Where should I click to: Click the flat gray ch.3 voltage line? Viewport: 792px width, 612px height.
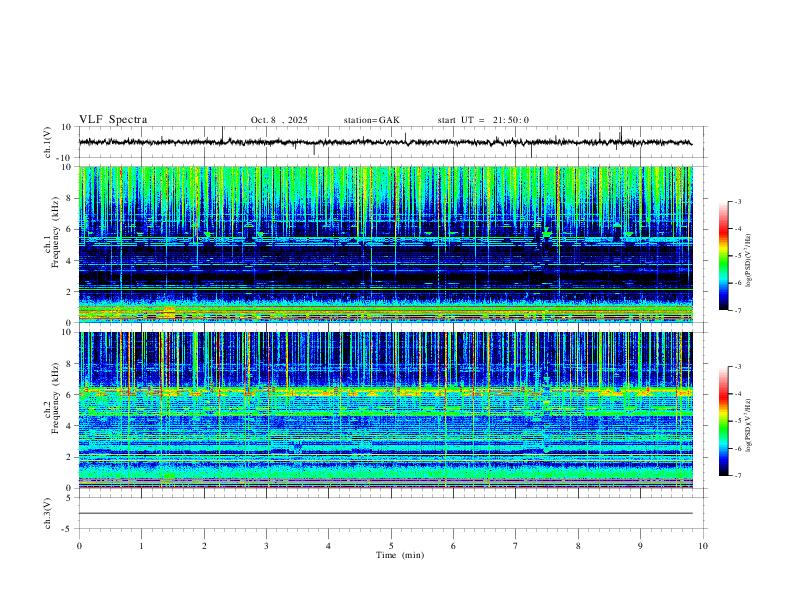[x=385, y=513]
